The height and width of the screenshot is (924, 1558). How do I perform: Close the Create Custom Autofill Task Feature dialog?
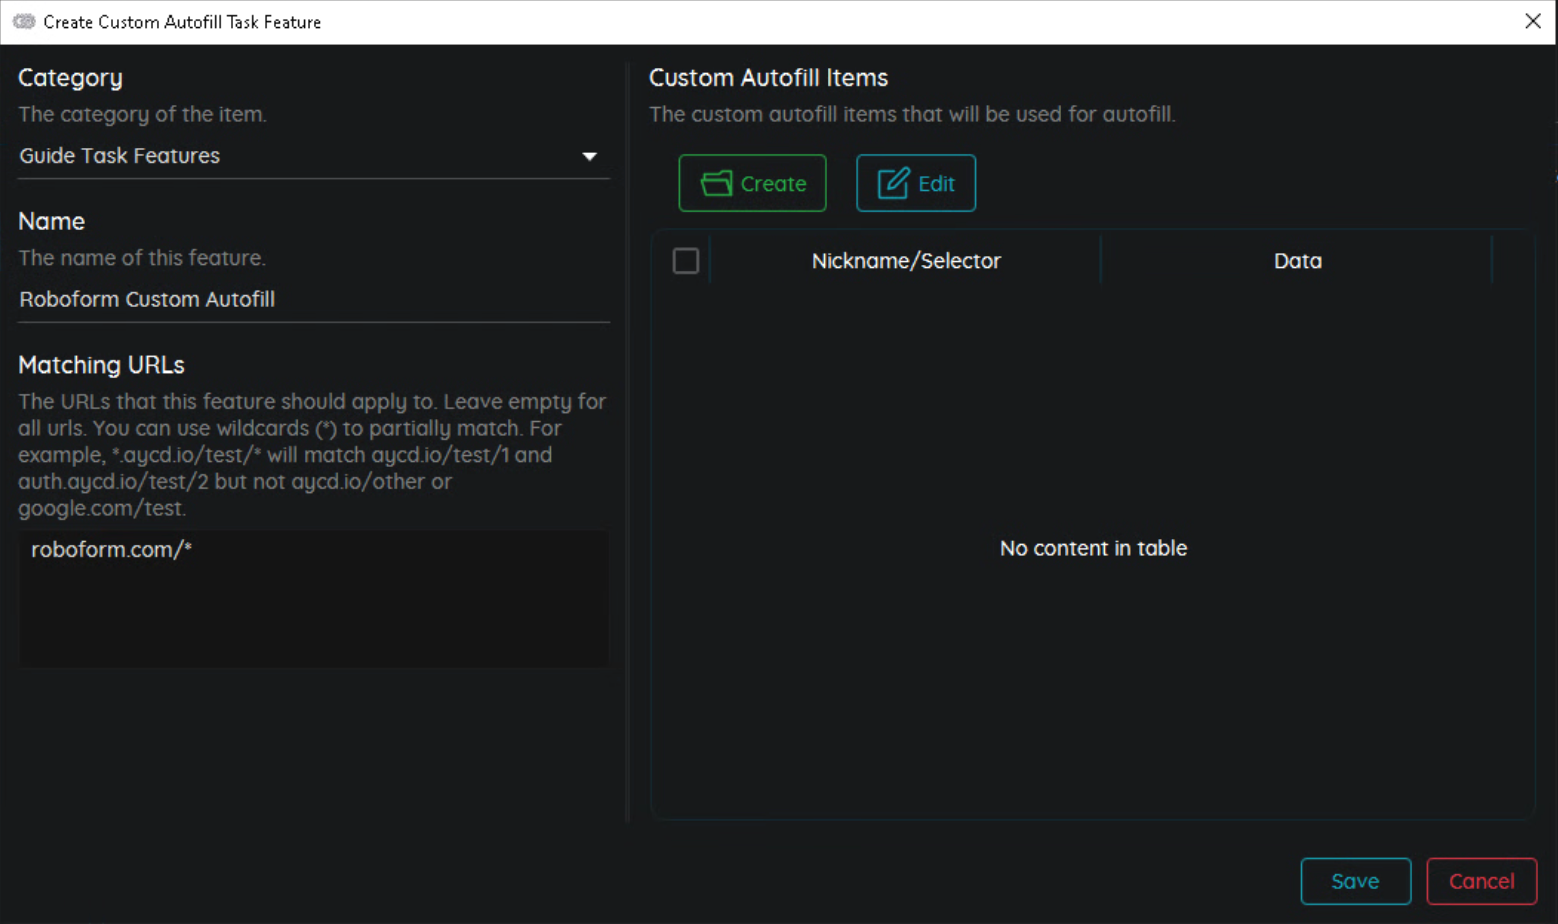1532,21
